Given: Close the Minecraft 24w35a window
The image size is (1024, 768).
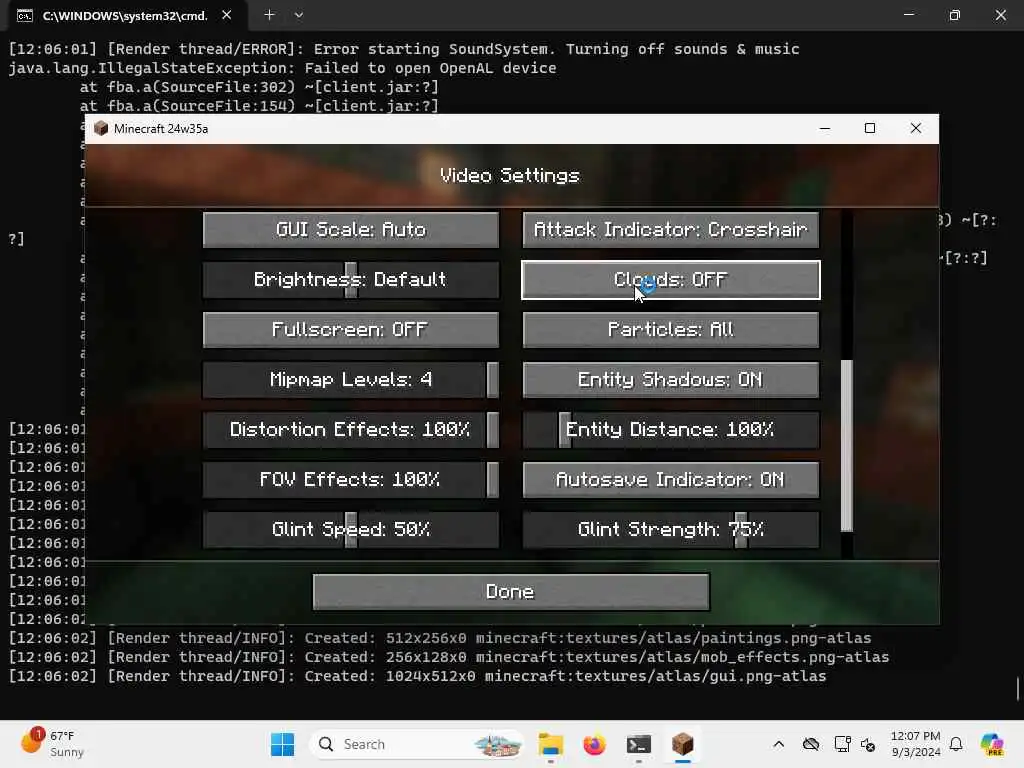Looking at the screenshot, I should [916, 129].
